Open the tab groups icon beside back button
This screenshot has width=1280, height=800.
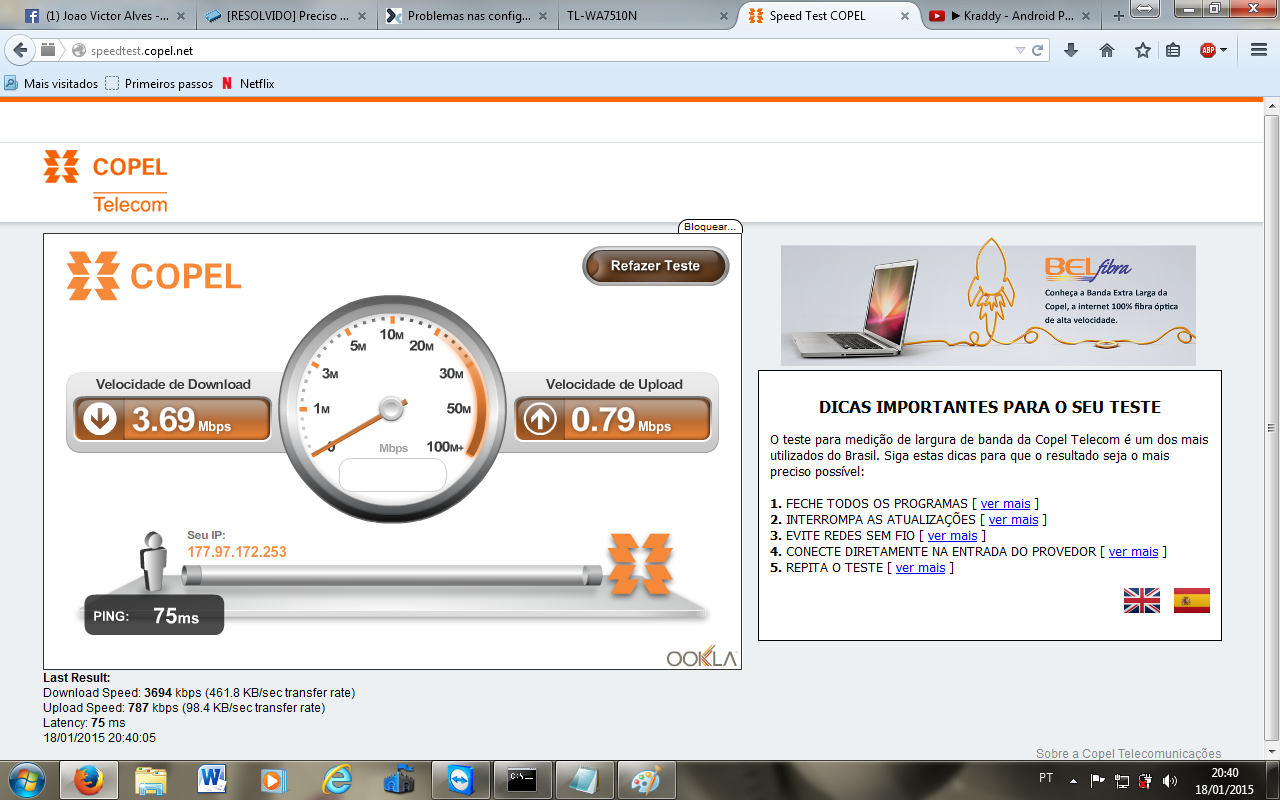49,50
